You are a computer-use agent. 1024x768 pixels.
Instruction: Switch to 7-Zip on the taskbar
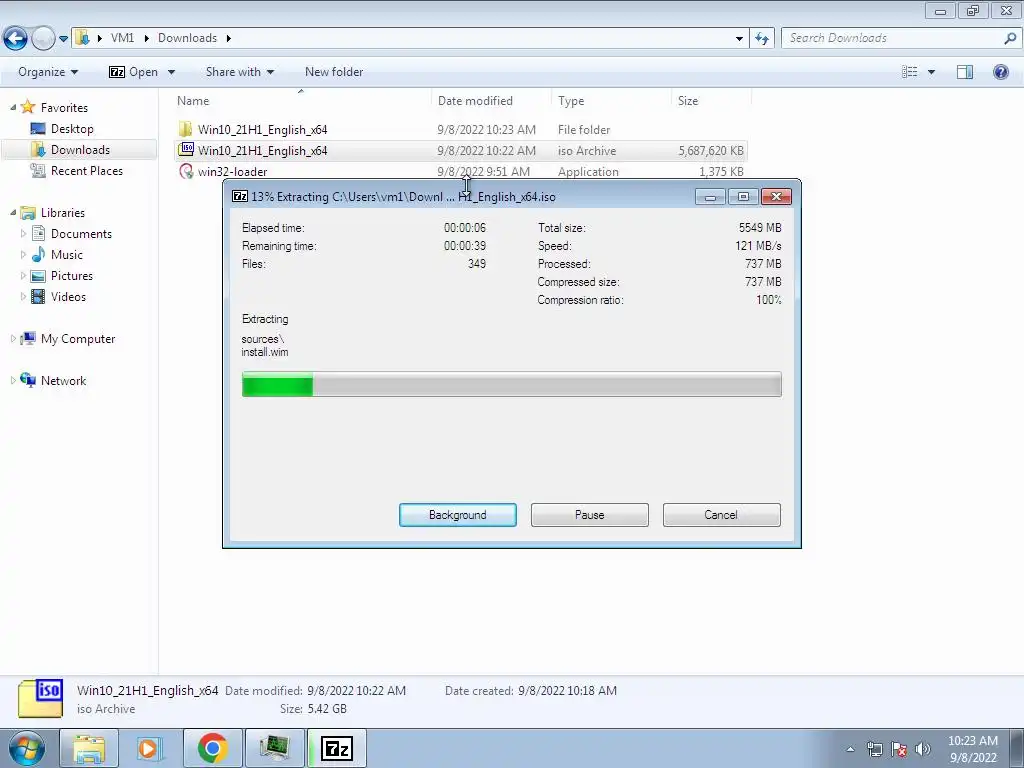tap(337, 748)
